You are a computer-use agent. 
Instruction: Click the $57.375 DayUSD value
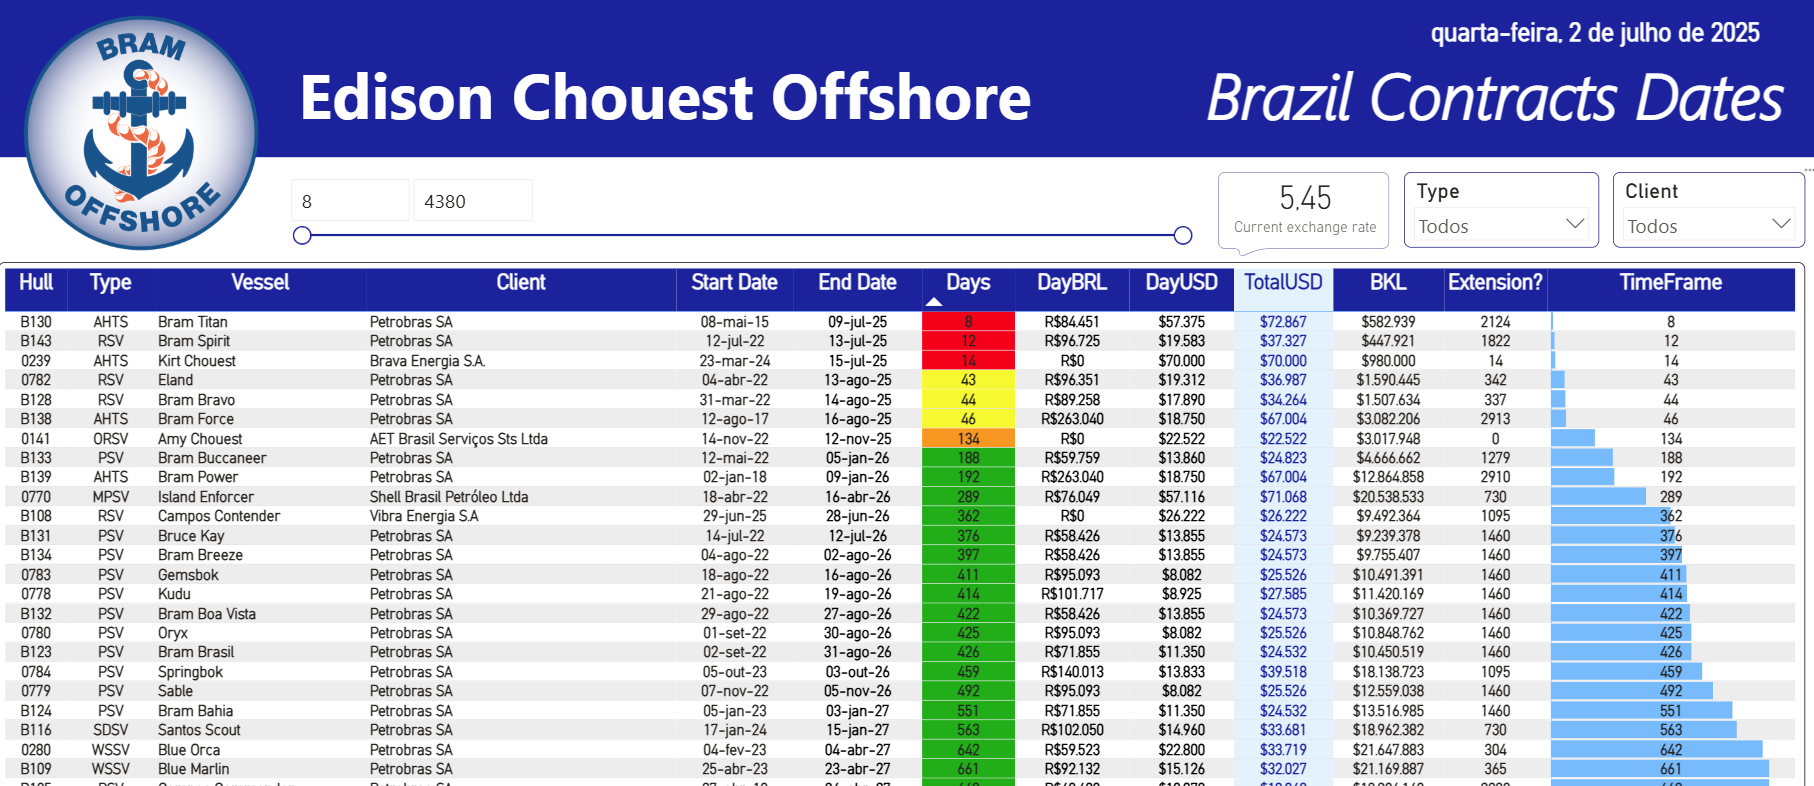(1182, 322)
